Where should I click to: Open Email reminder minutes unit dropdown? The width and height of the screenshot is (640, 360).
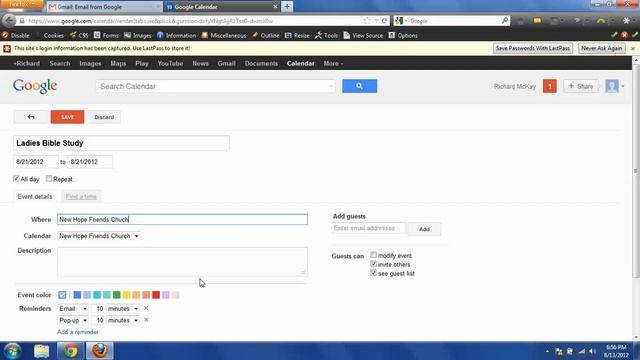[x=123, y=309]
